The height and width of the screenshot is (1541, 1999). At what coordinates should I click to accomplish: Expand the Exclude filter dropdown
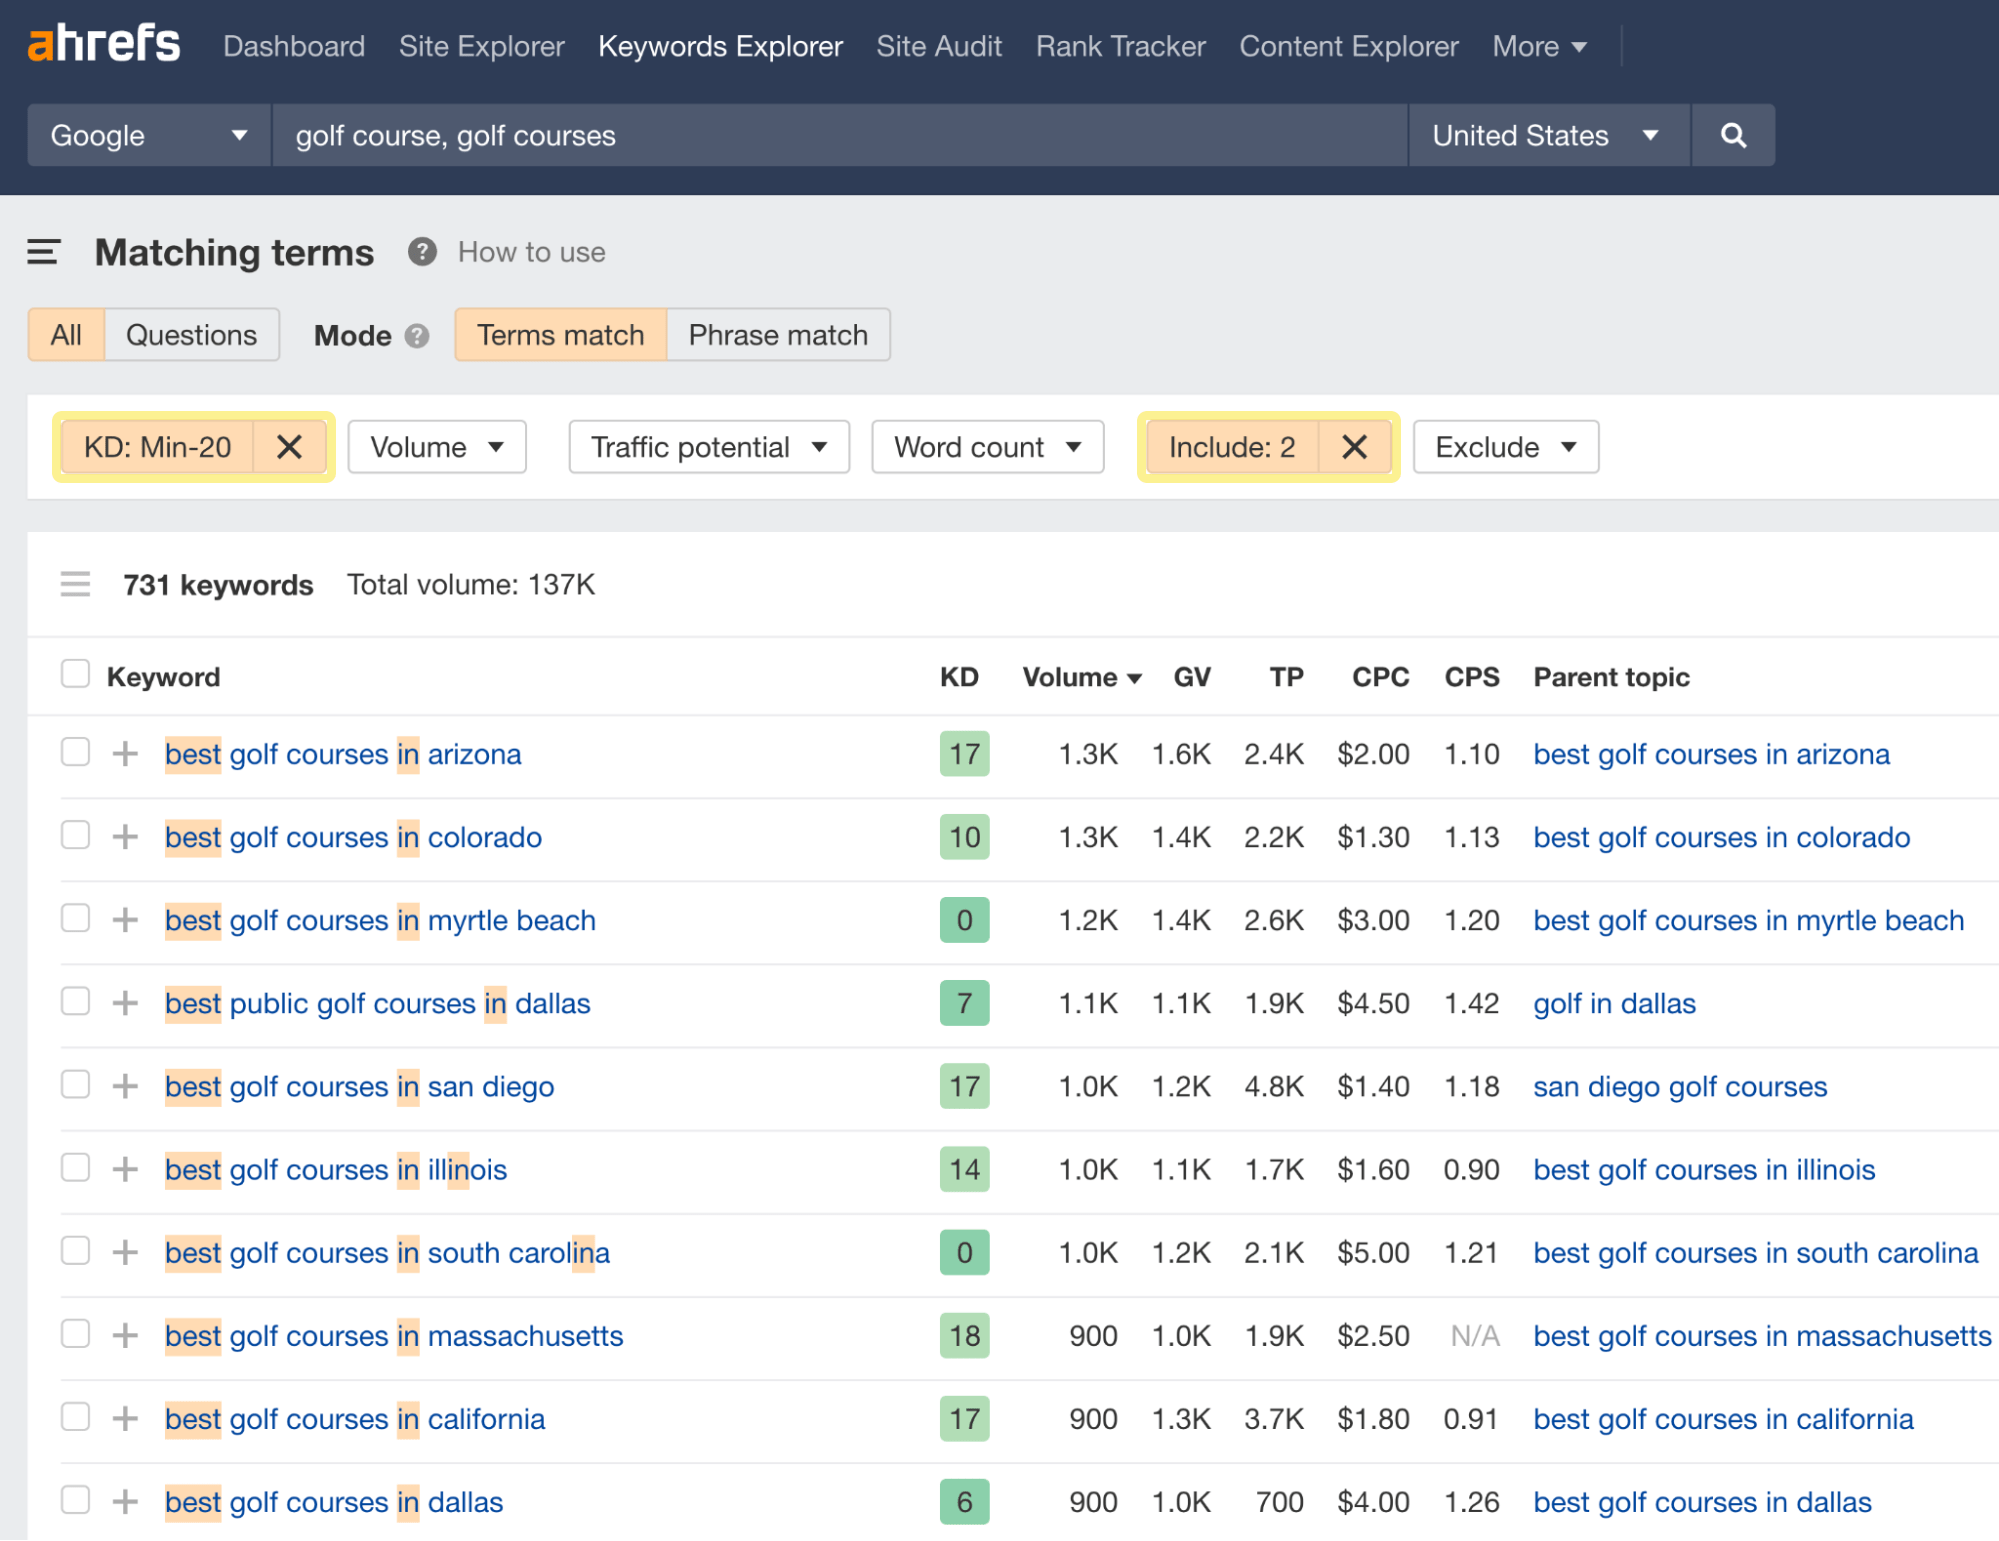click(1505, 447)
